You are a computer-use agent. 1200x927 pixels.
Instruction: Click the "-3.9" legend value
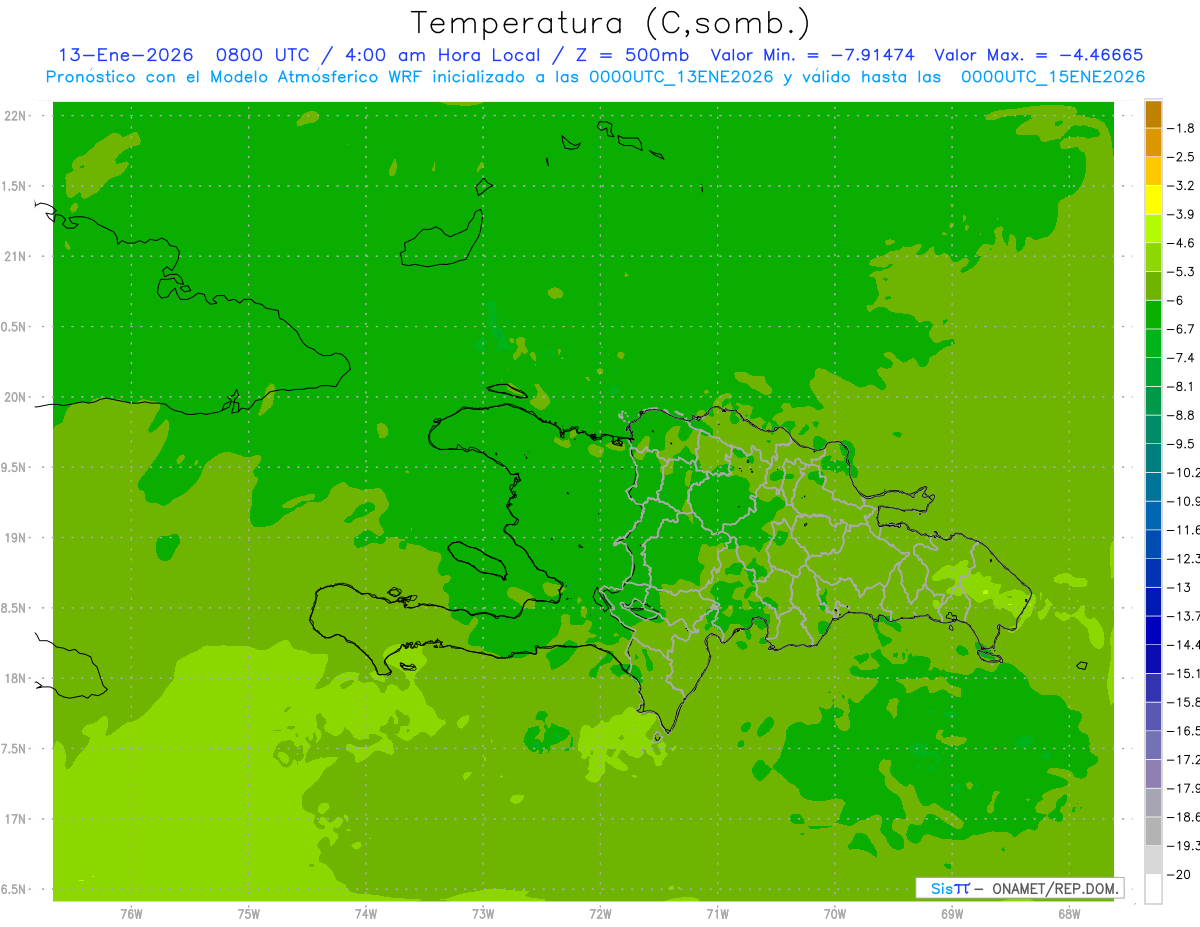click(x=1181, y=214)
